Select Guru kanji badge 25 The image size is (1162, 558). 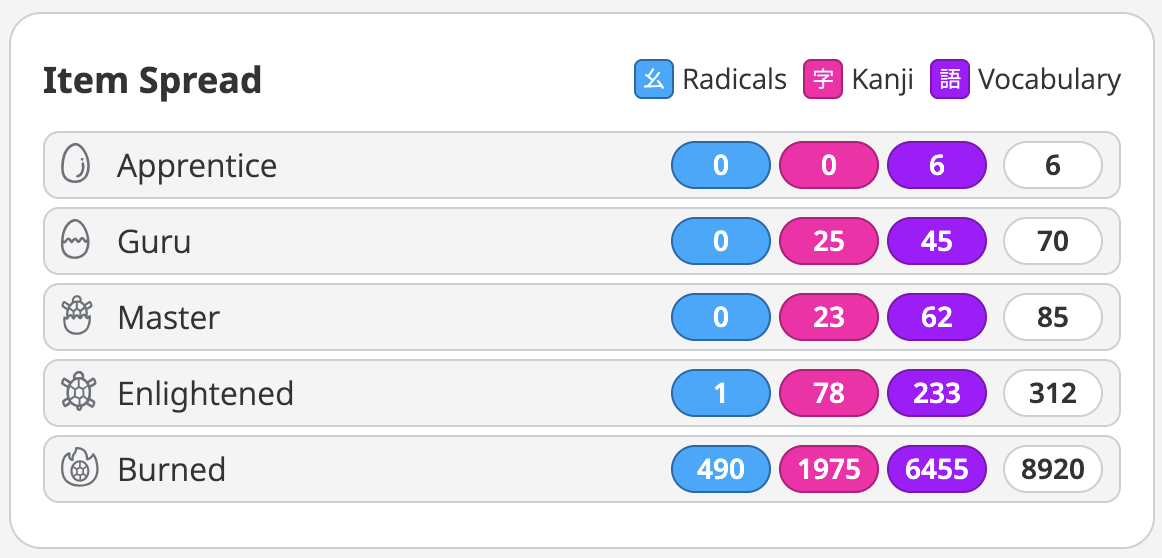coord(829,241)
